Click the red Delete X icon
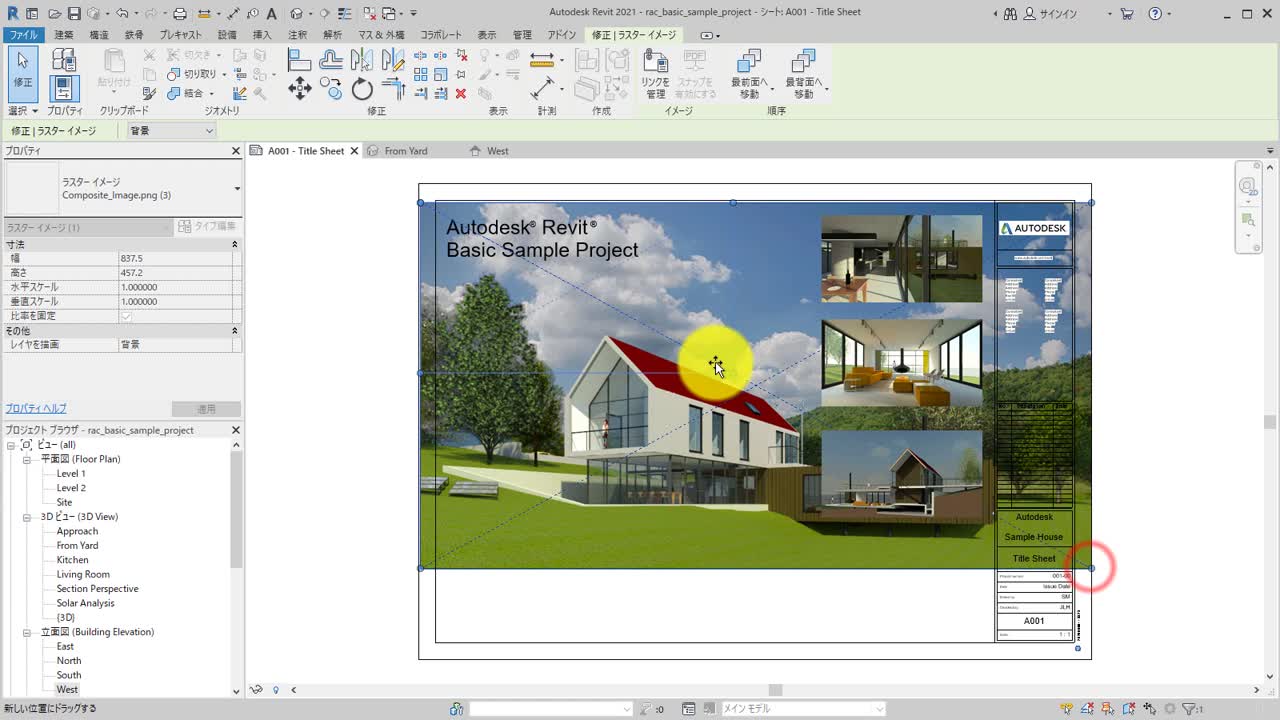Viewport: 1280px width, 720px height. [x=461, y=93]
